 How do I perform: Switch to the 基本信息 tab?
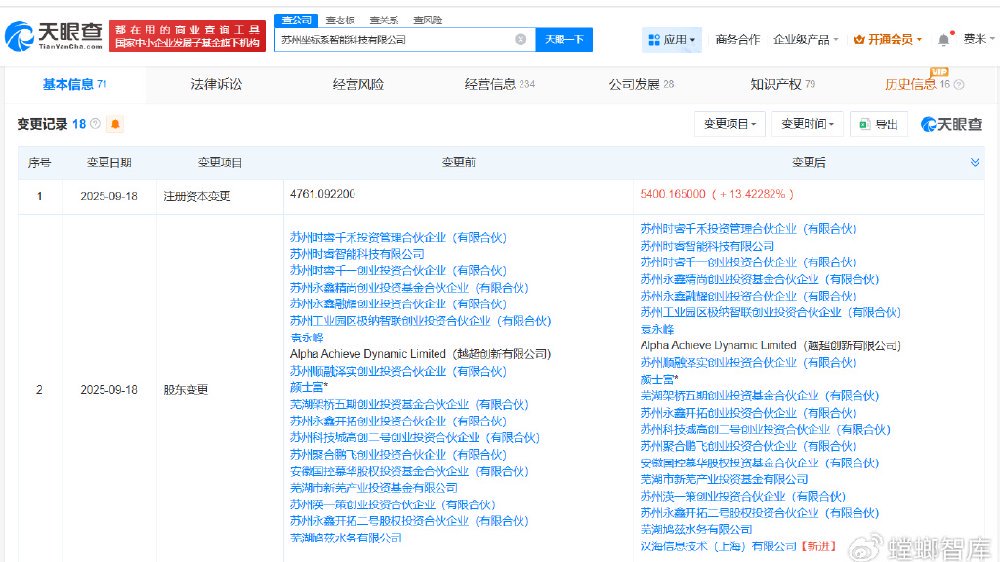pos(75,84)
